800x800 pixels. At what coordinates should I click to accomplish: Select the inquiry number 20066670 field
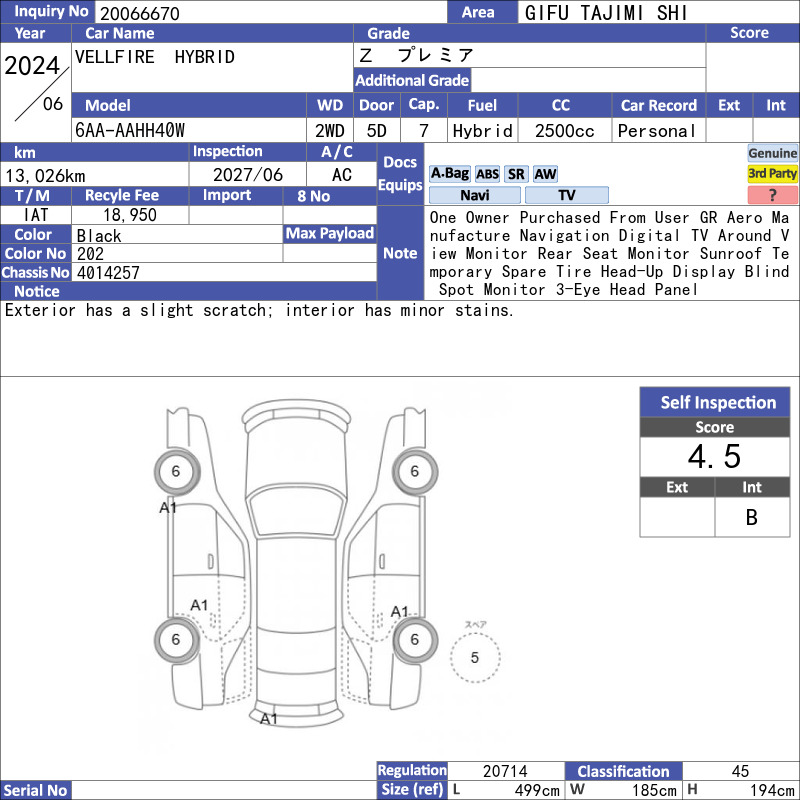tap(270, 12)
